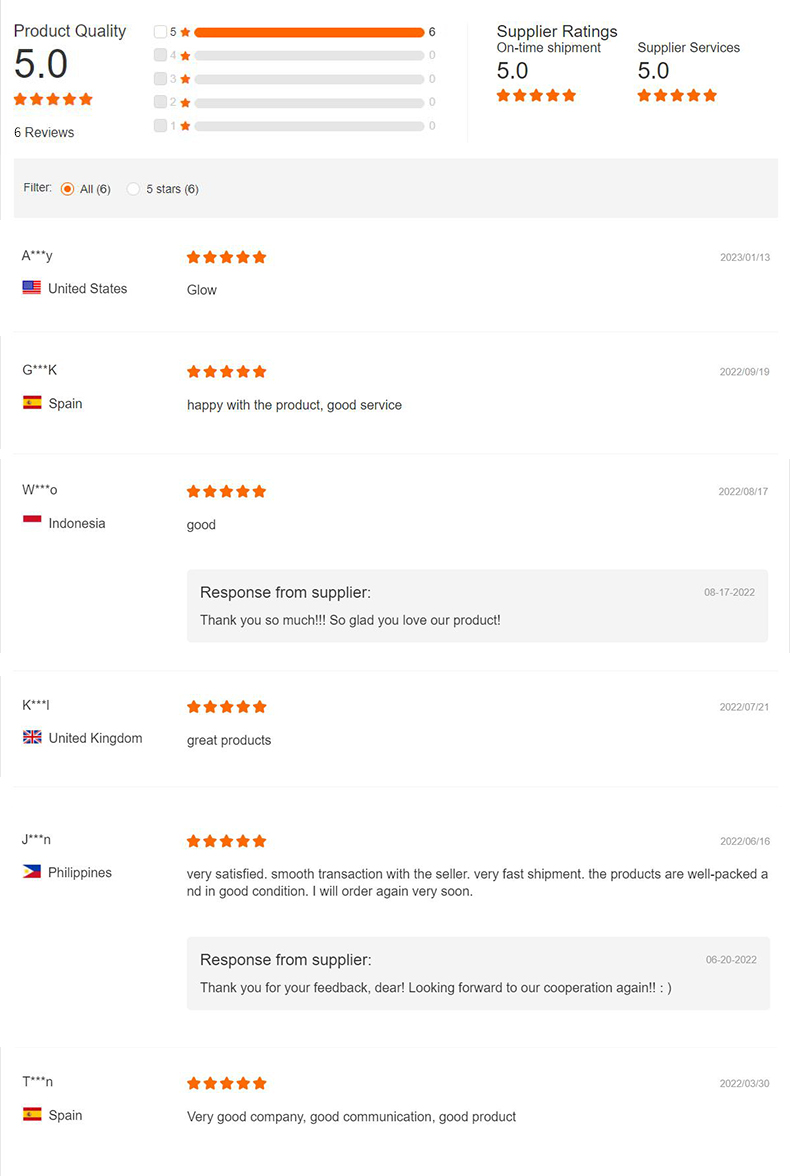Click Supplier Services rating stars
The width and height of the screenshot is (790, 1176).
point(677,96)
